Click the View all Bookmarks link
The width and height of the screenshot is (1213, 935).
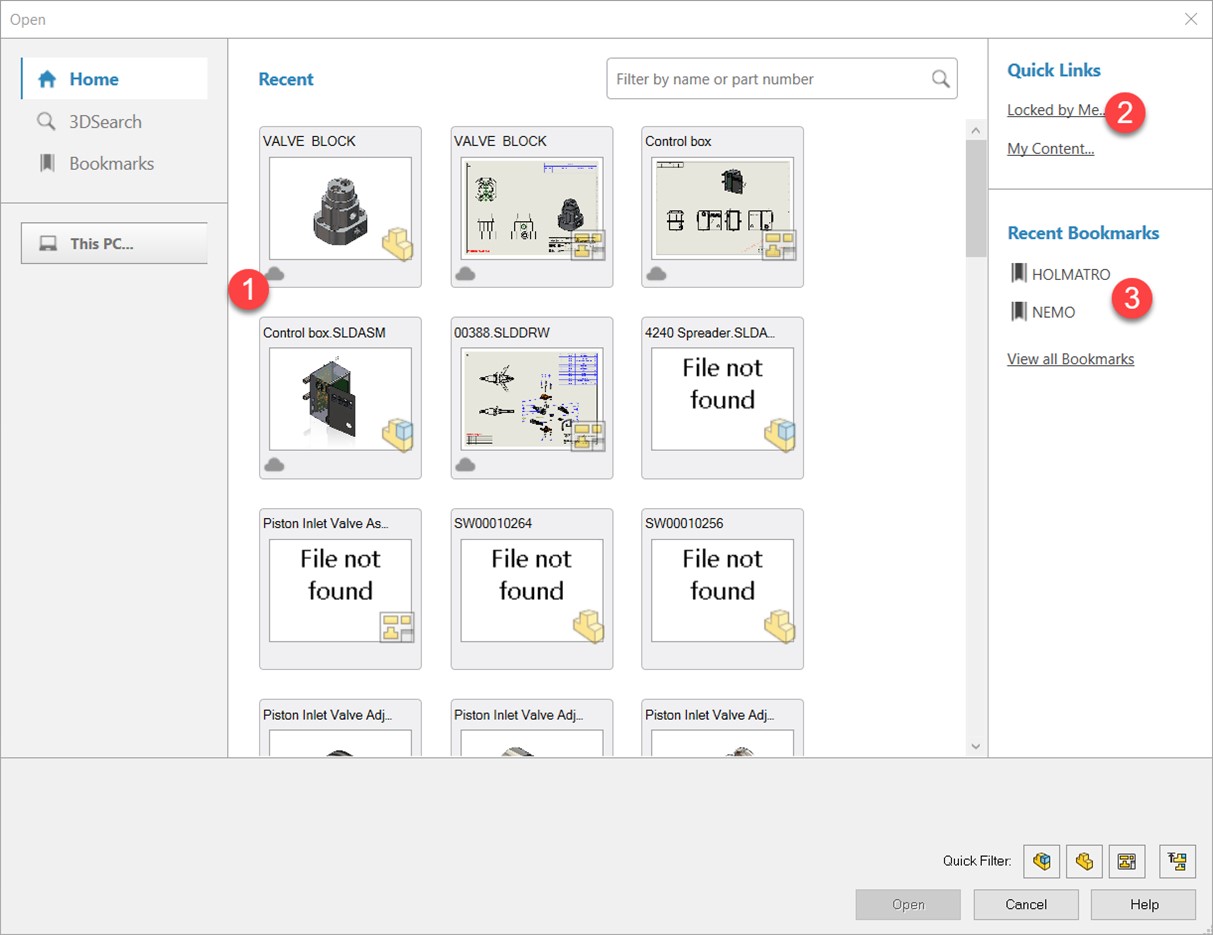coord(1070,359)
